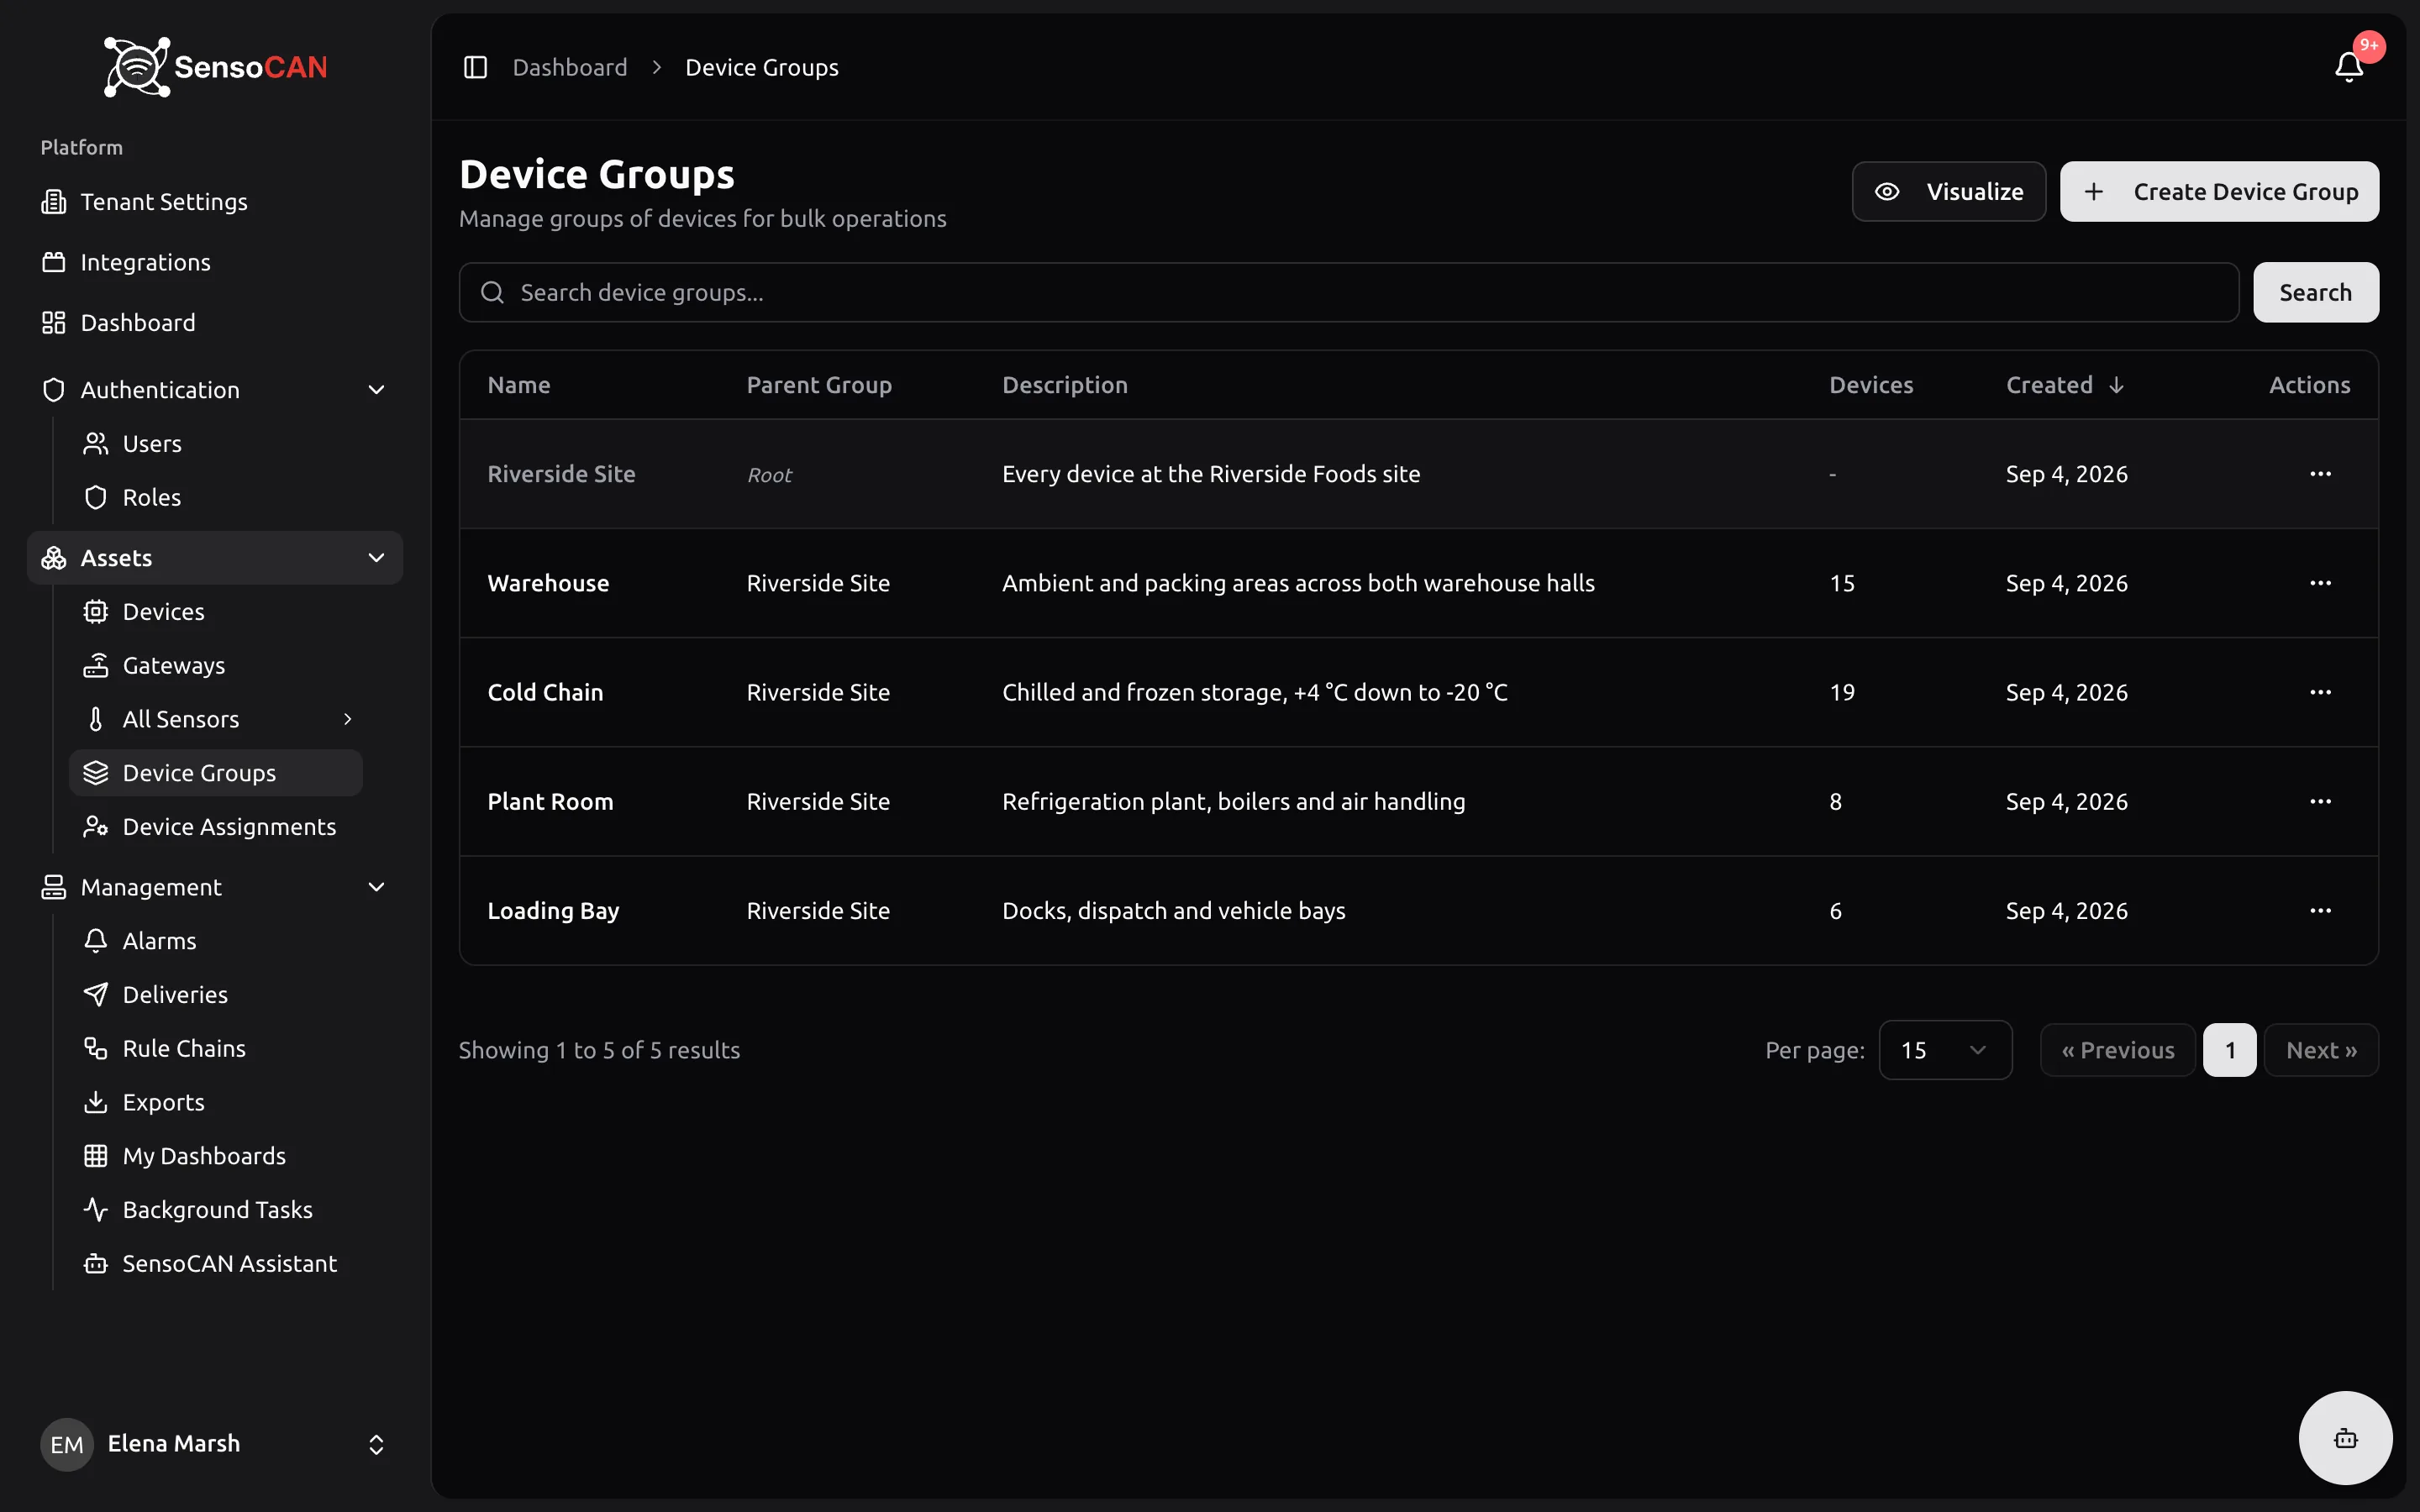Click the Roles shield icon
The image size is (2420, 1512).
click(96, 497)
